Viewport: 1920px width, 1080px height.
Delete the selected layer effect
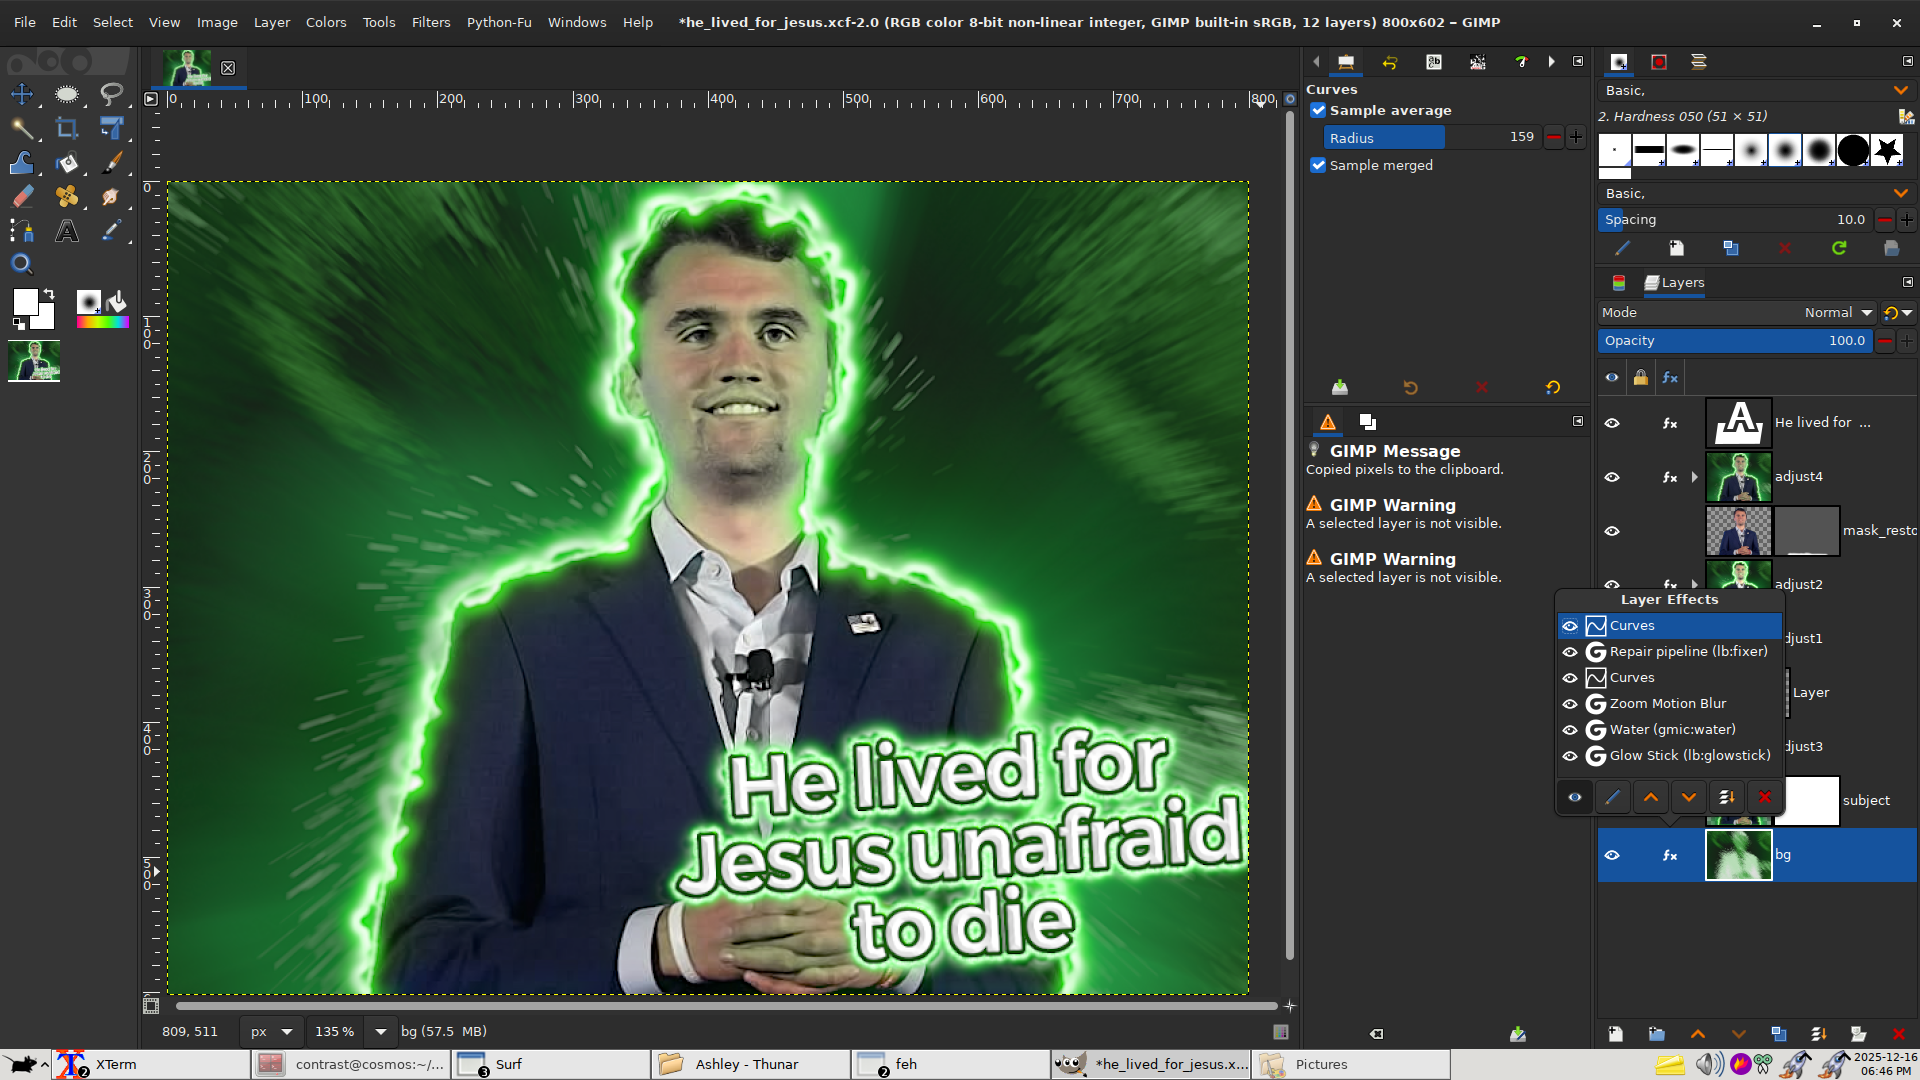(x=1765, y=797)
